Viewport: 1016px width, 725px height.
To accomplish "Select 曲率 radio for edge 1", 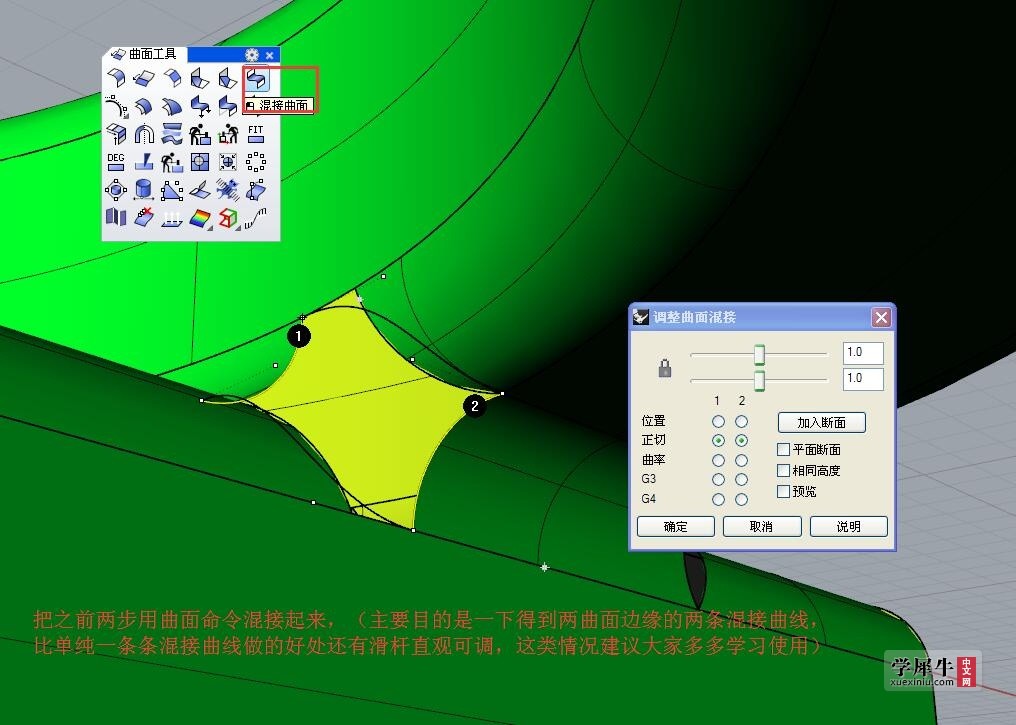I will (x=718, y=461).
